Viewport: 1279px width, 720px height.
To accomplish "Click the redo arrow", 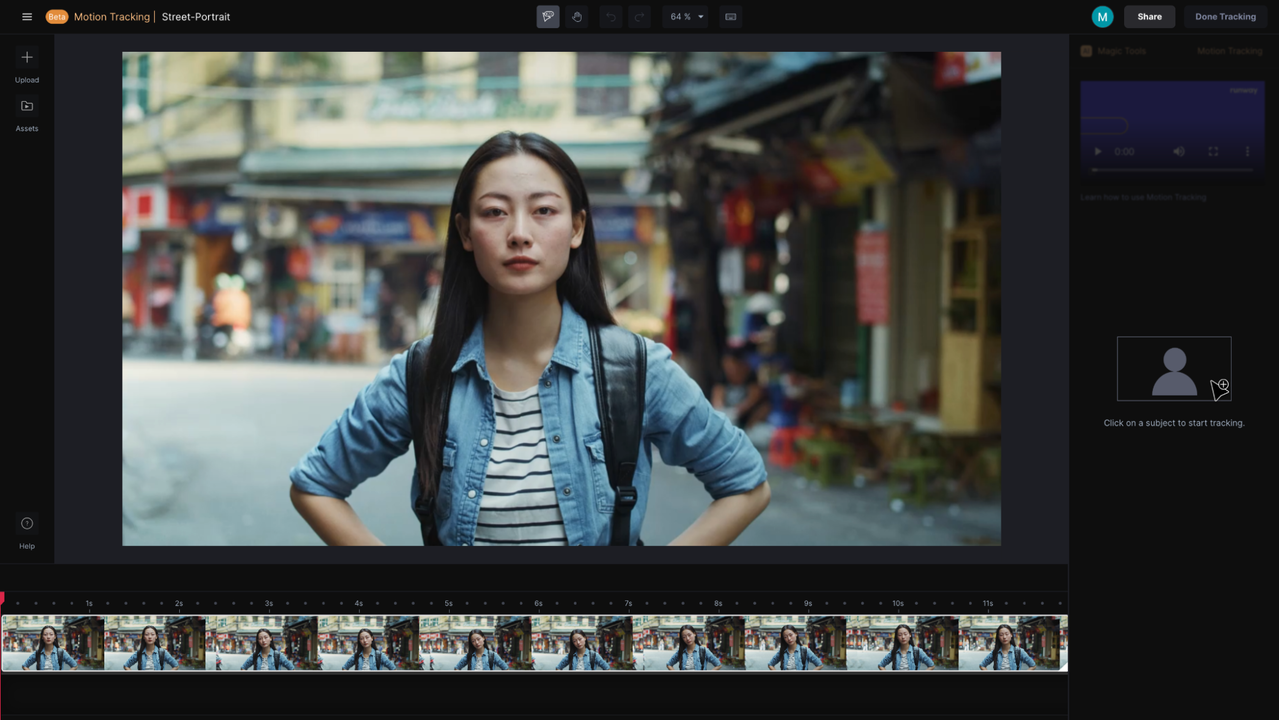I will pyautogui.click(x=639, y=17).
